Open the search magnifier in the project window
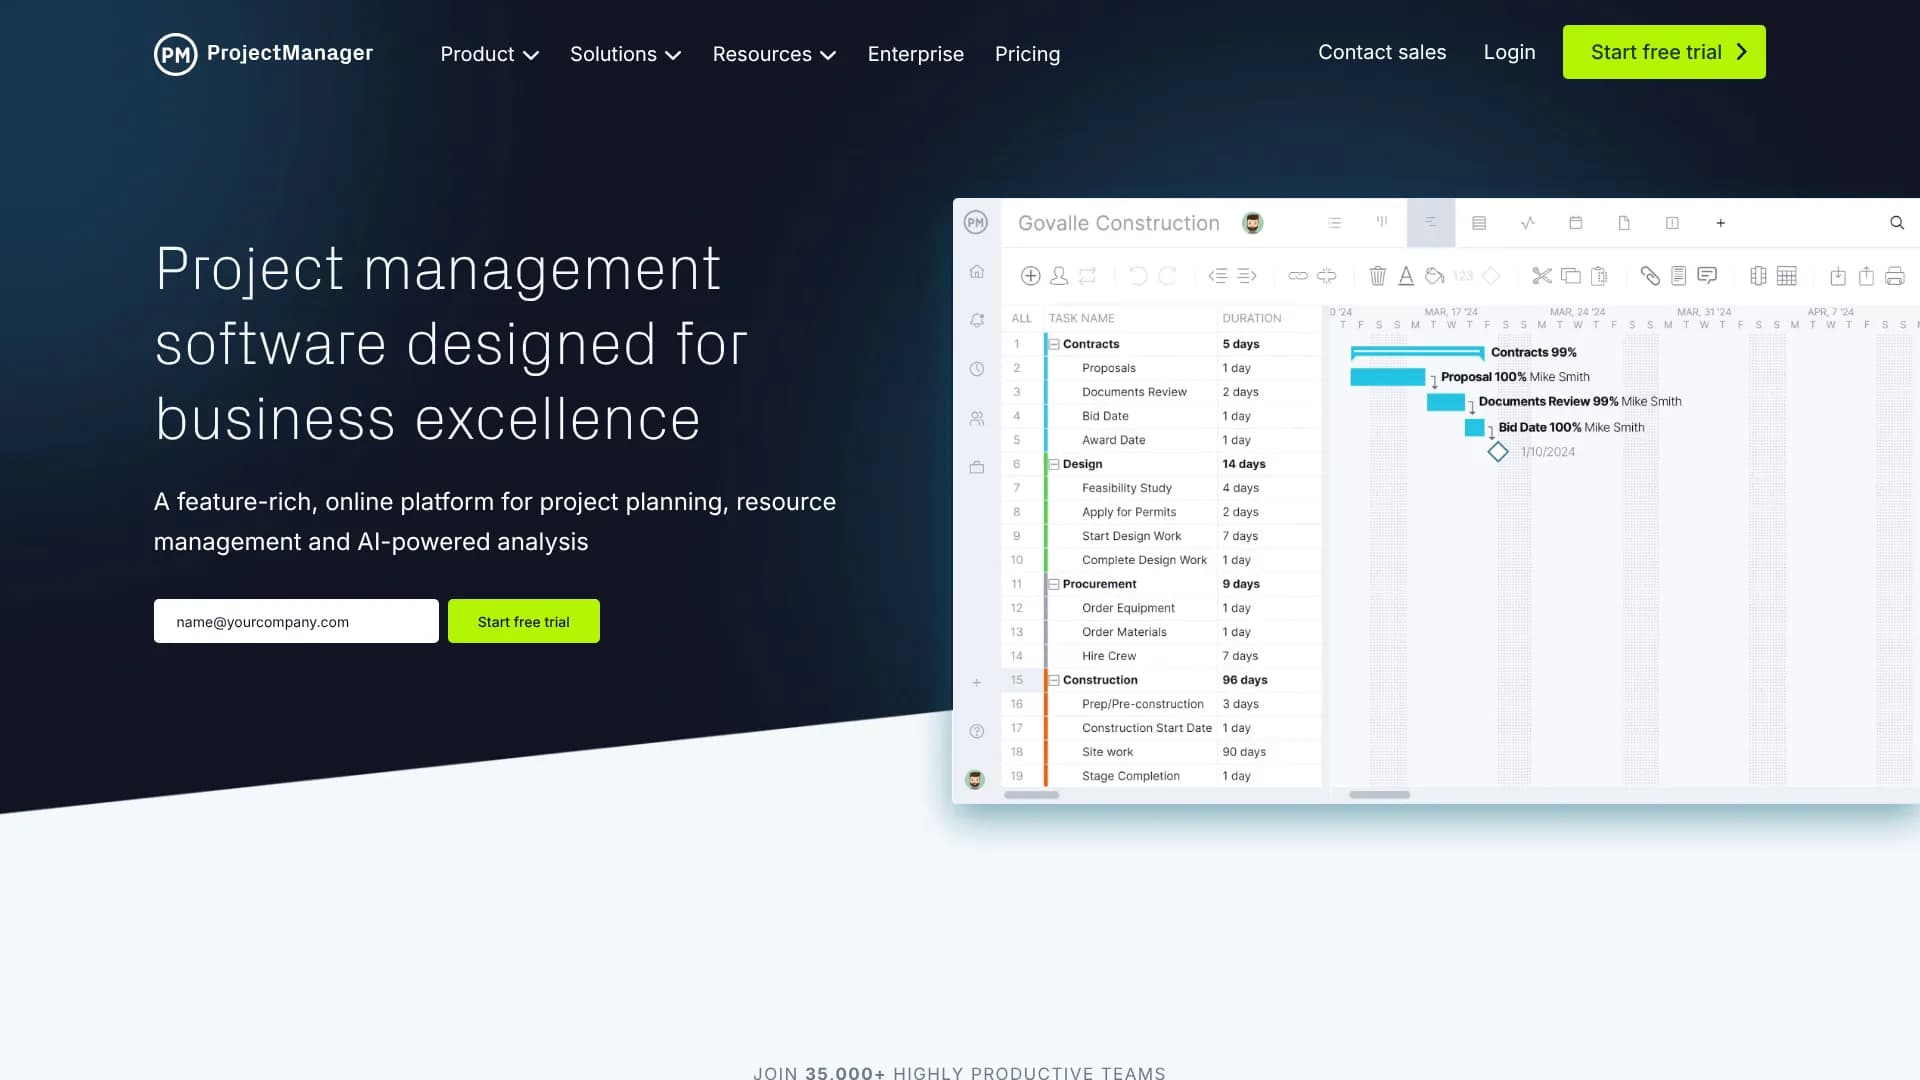The height and width of the screenshot is (1080, 1920). point(1897,222)
